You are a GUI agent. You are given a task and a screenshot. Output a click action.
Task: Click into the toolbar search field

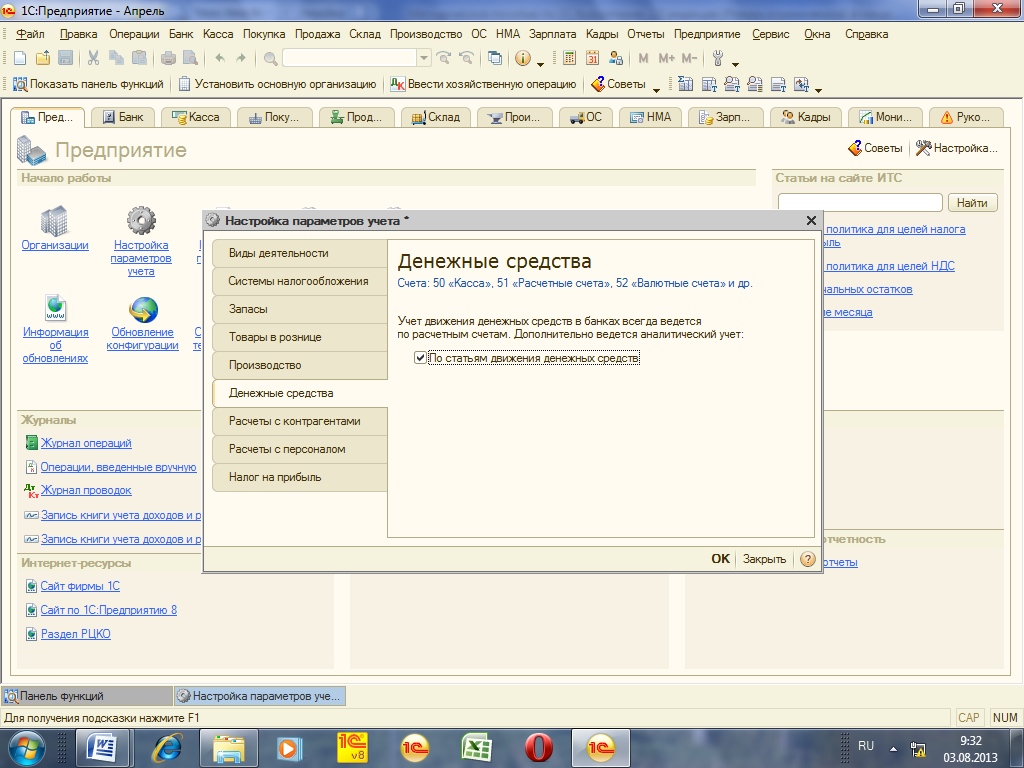pos(350,58)
